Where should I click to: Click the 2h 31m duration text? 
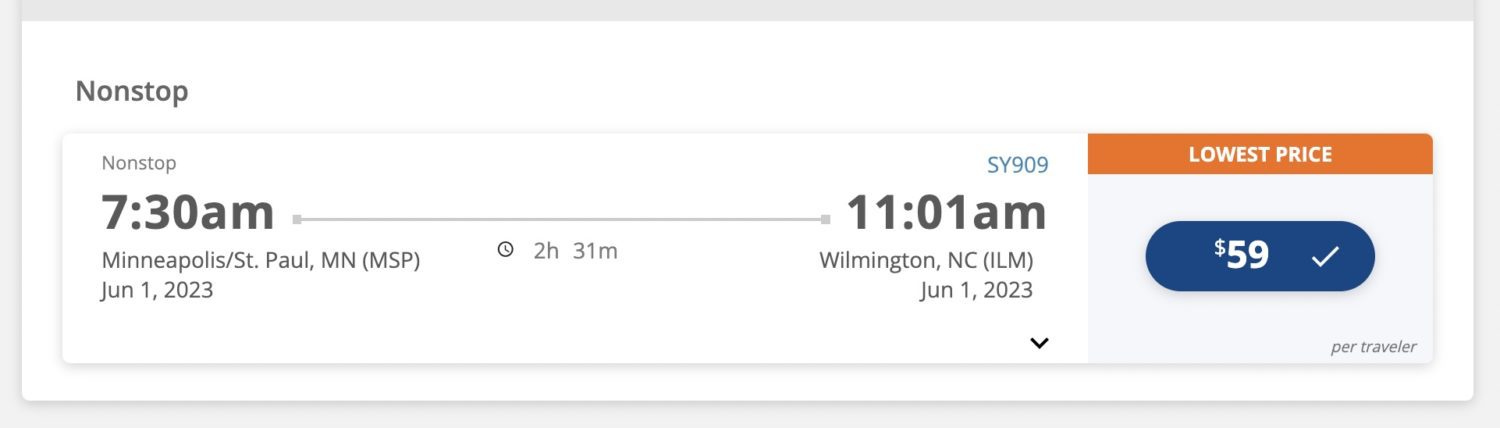[x=575, y=250]
